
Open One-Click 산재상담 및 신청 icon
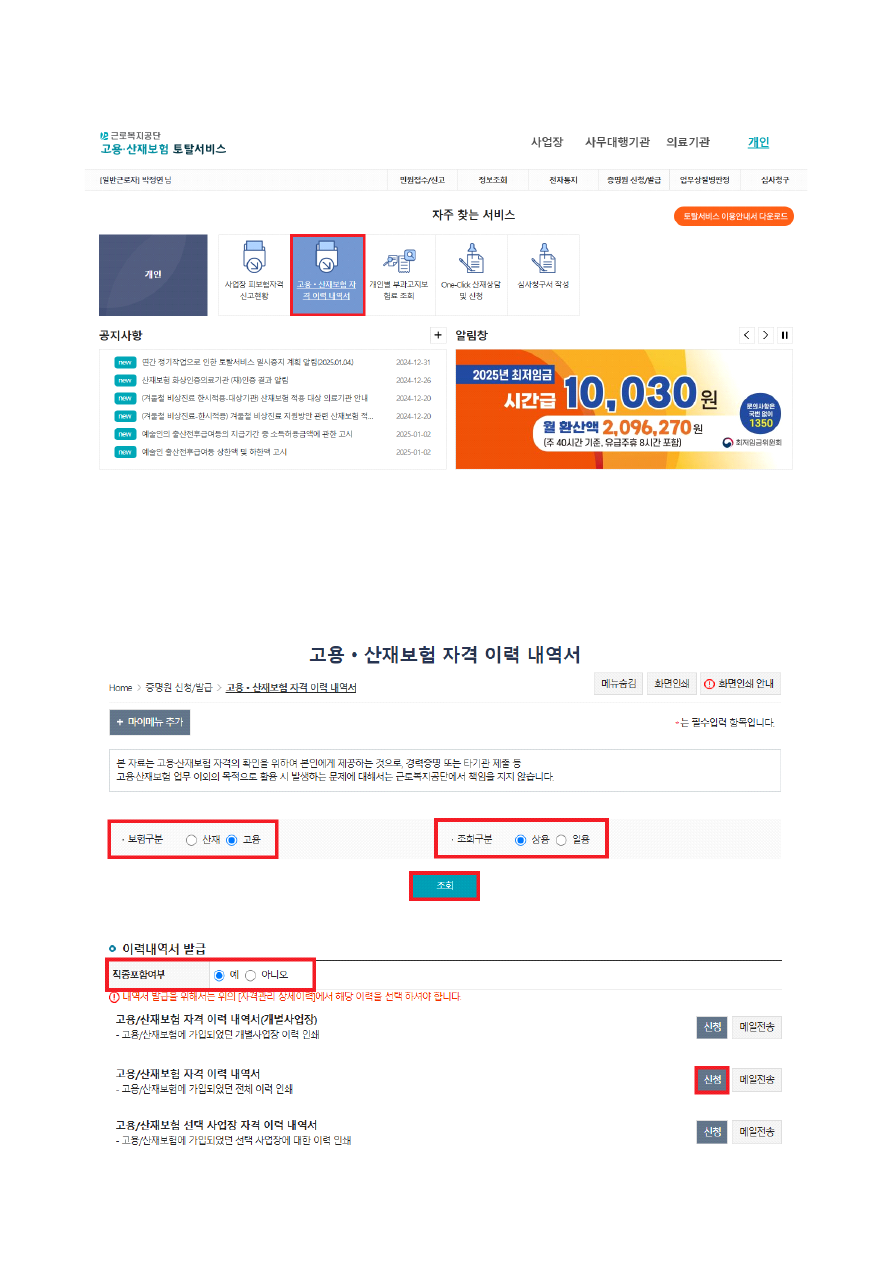(471, 275)
